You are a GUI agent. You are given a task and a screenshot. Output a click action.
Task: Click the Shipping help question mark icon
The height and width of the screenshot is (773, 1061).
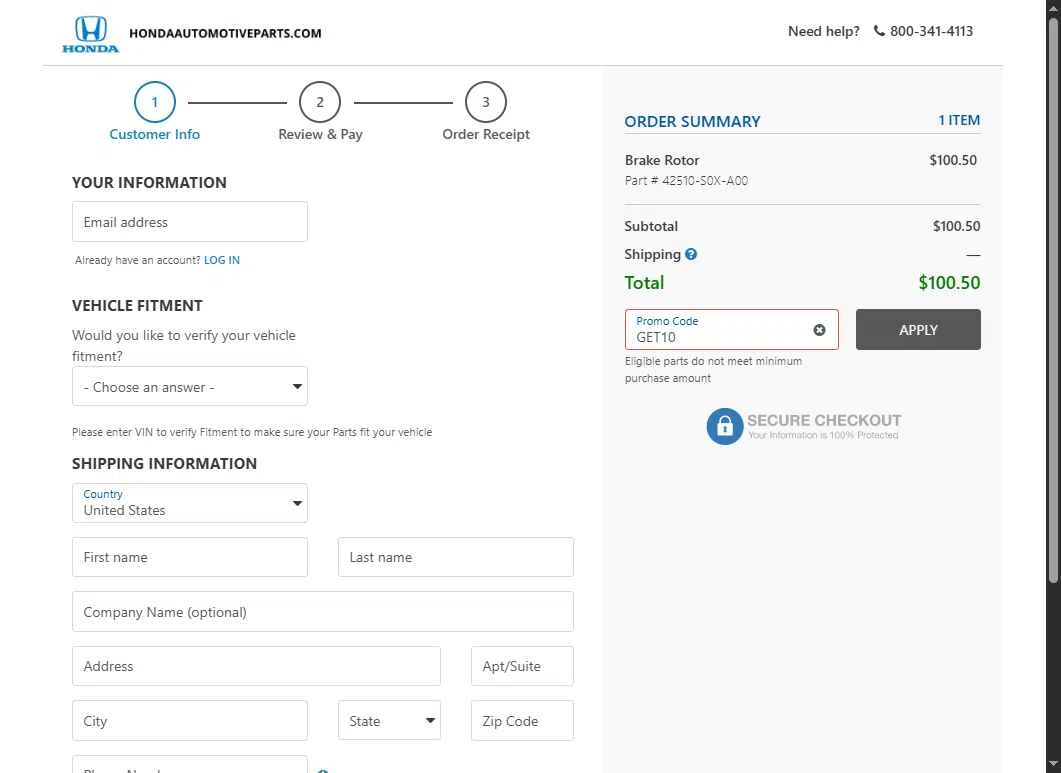tap(691, 255)
